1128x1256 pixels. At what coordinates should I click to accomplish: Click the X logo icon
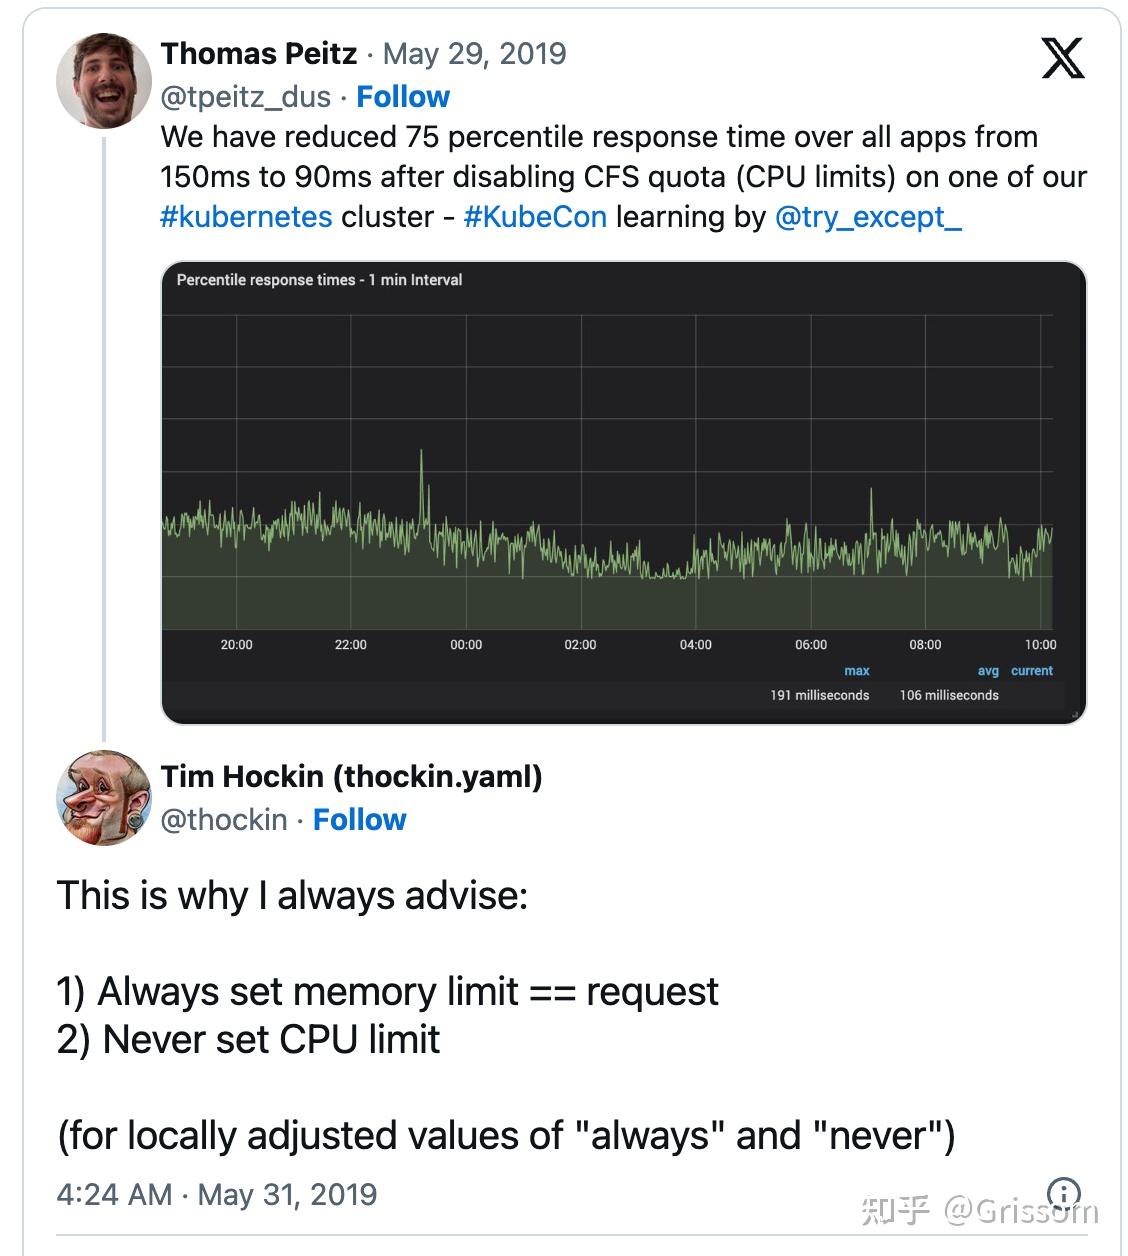(1062, 59)
